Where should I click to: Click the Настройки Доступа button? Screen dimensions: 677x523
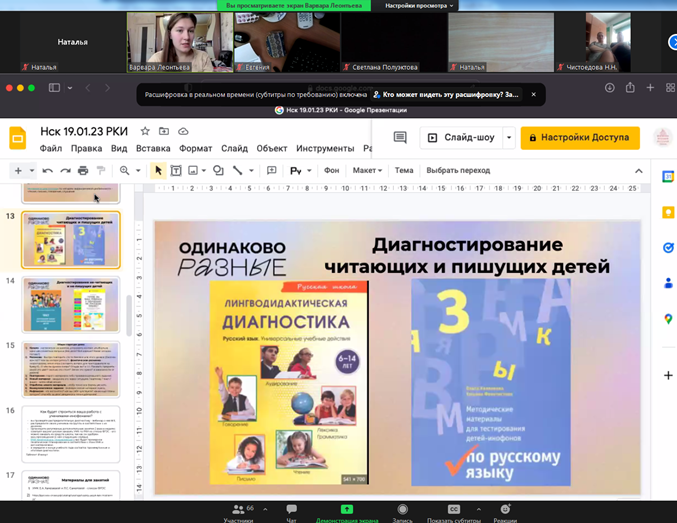(x=580, y=138)
